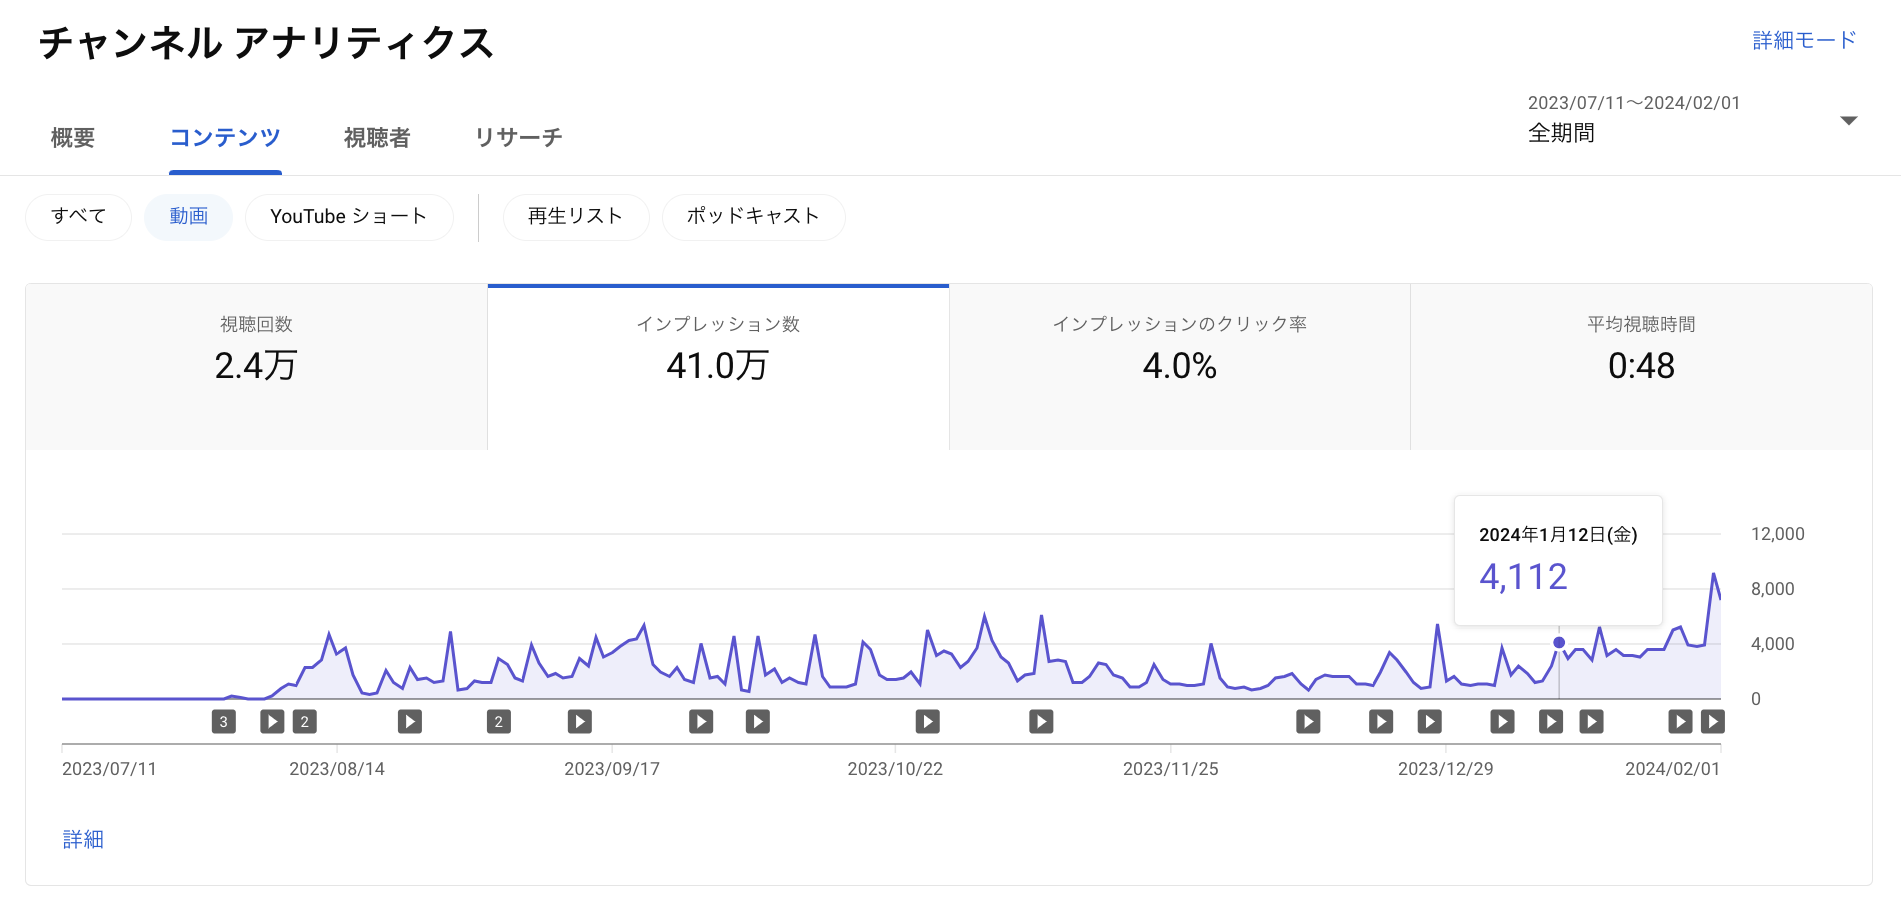Select the ポッドキャスト filter chip
This screenshot has height=899, width=1901.
(754, 217)
